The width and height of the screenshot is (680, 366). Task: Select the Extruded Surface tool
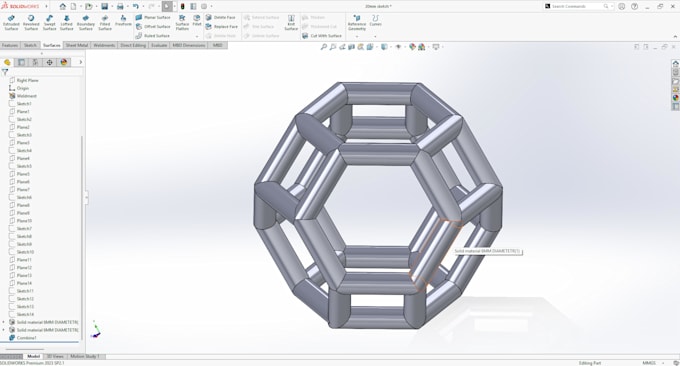tap(11, 22)
